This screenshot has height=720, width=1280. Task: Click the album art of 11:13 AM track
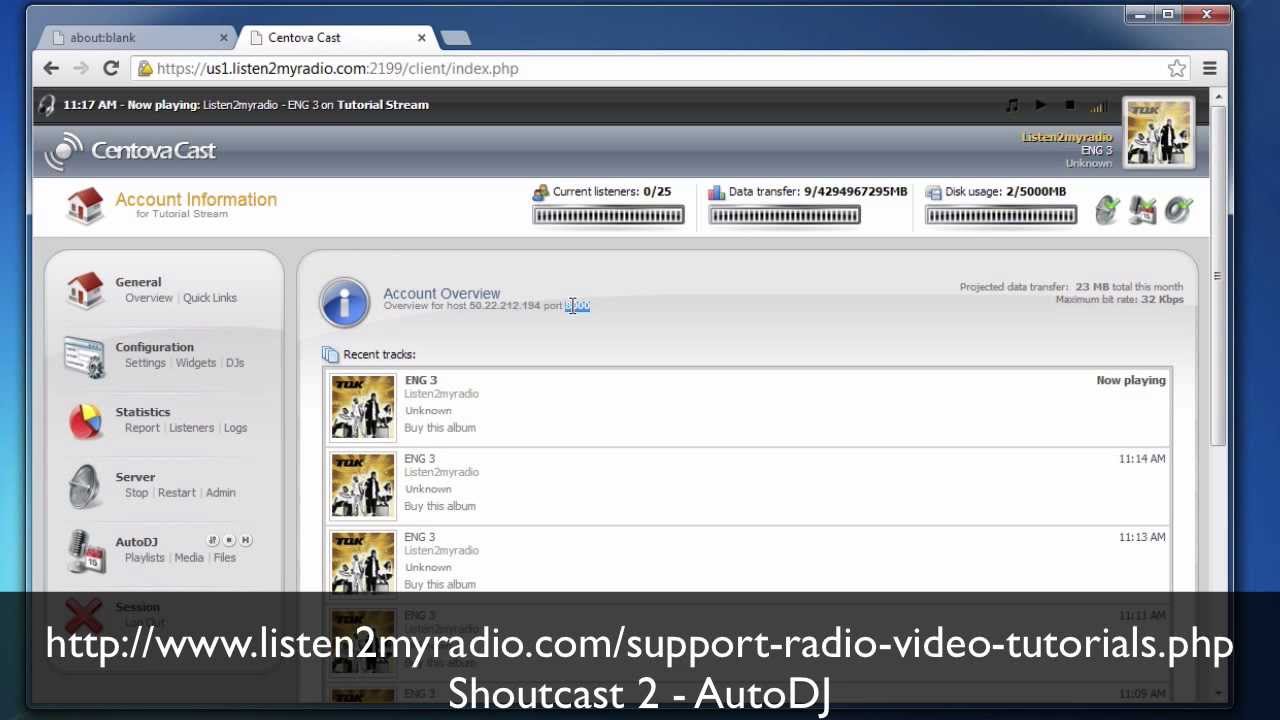point(363,562)
